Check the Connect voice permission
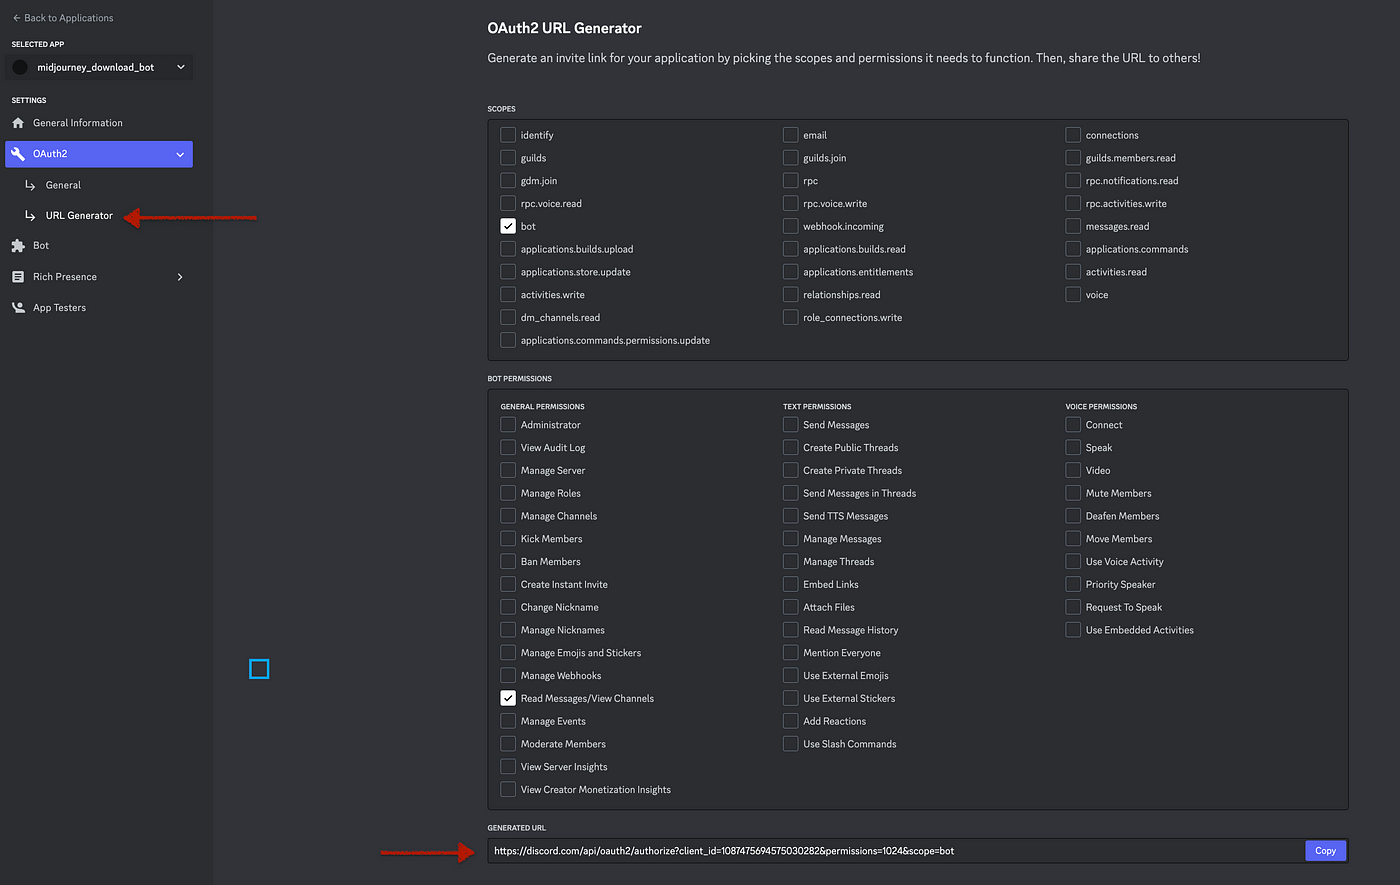 (1073, 425)
